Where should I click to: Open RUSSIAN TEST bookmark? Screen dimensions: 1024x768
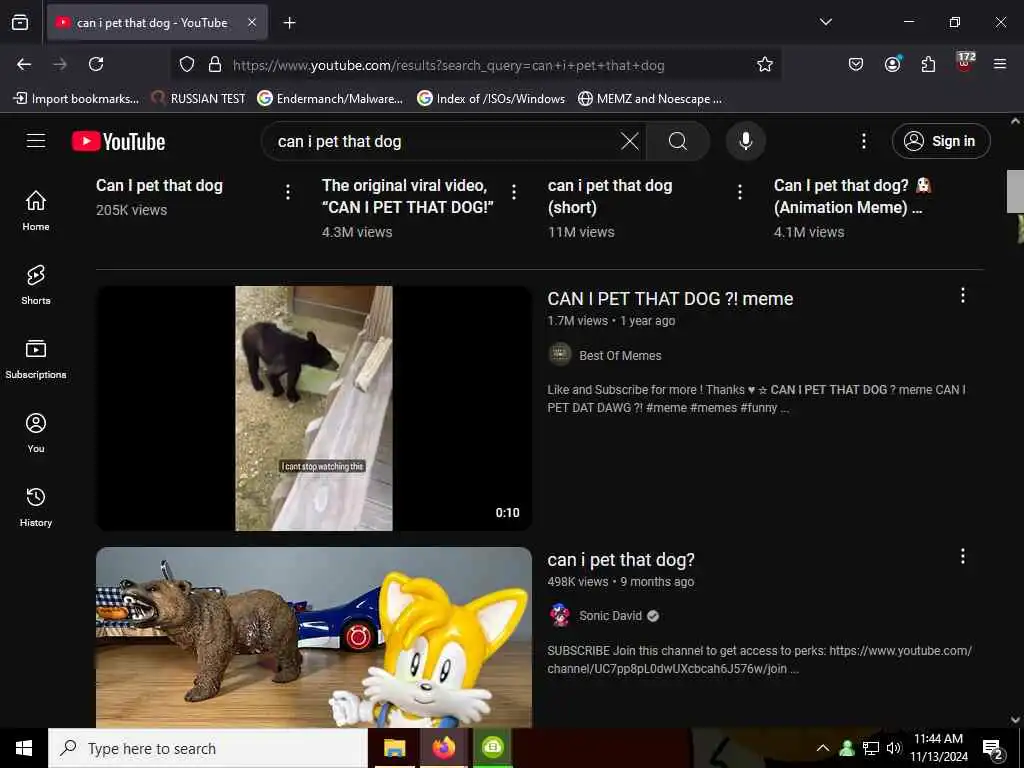pos(199,99)
